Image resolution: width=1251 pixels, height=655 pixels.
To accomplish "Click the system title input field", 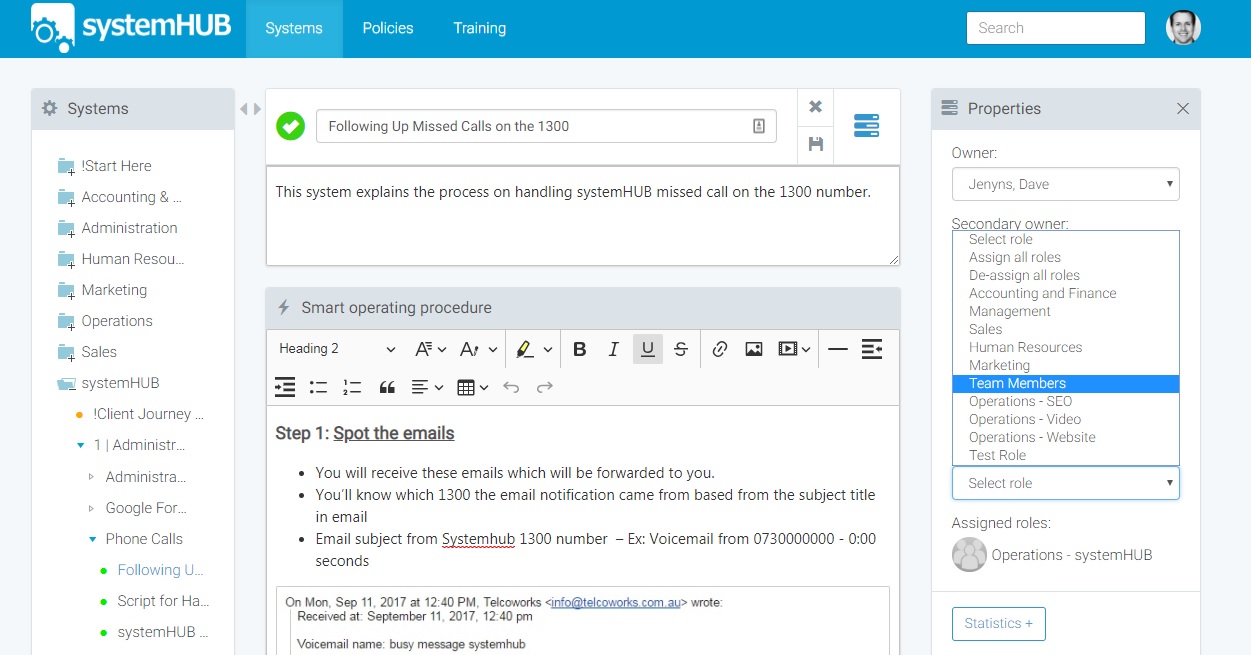I will click(546, 126).
